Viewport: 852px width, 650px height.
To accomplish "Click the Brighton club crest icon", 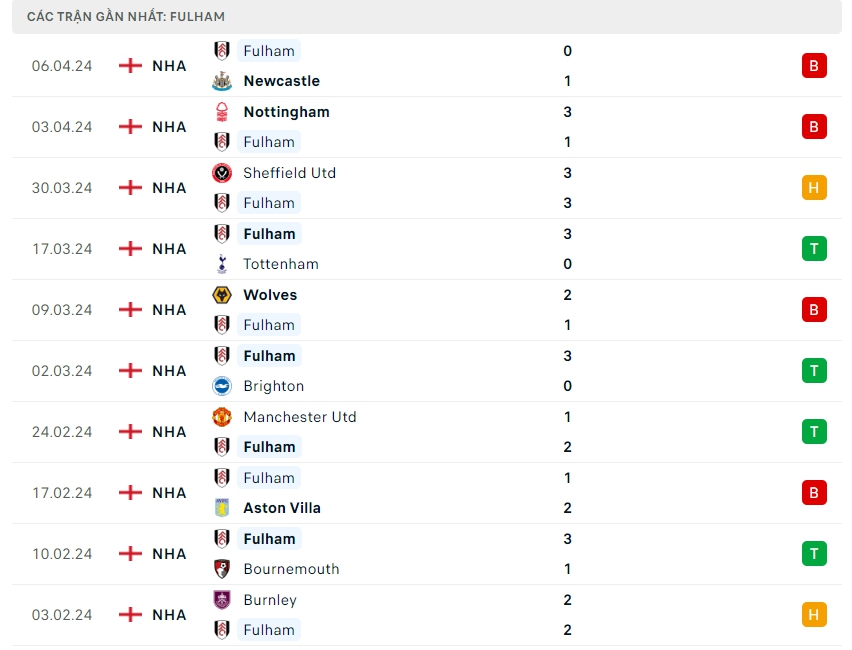I will 222,386.
